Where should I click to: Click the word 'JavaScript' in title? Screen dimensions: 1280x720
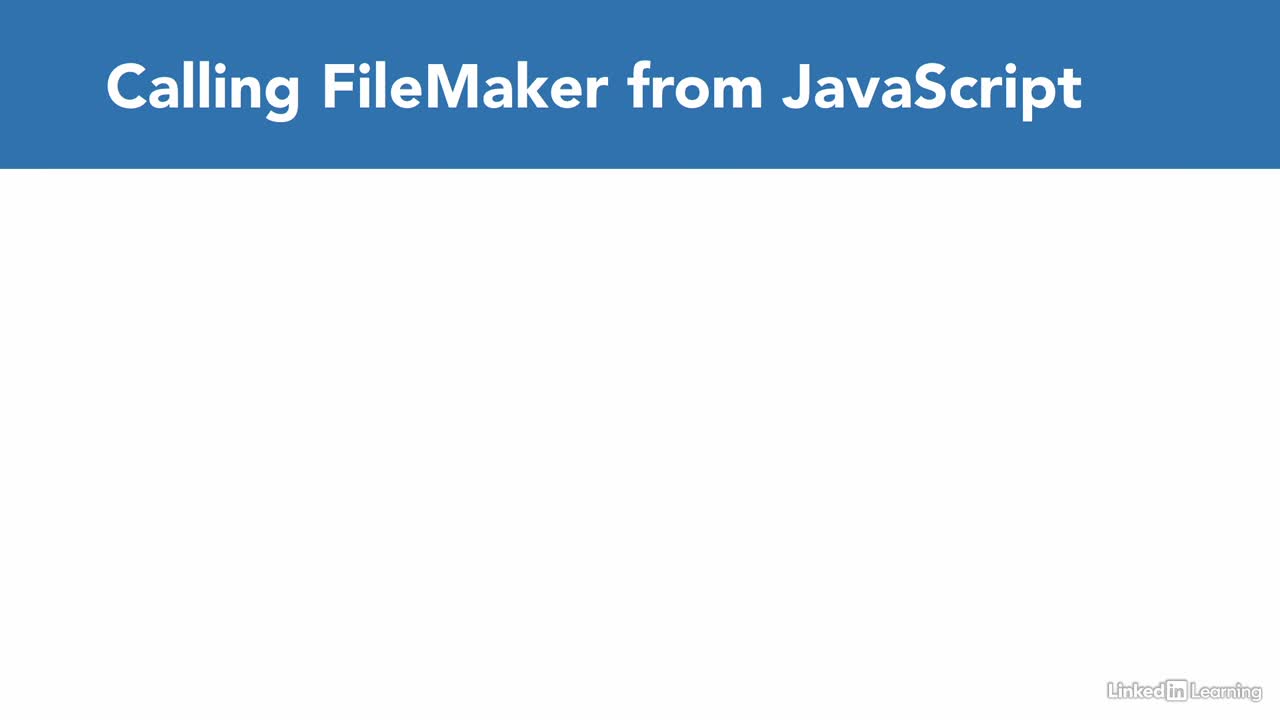click(933, 90)
